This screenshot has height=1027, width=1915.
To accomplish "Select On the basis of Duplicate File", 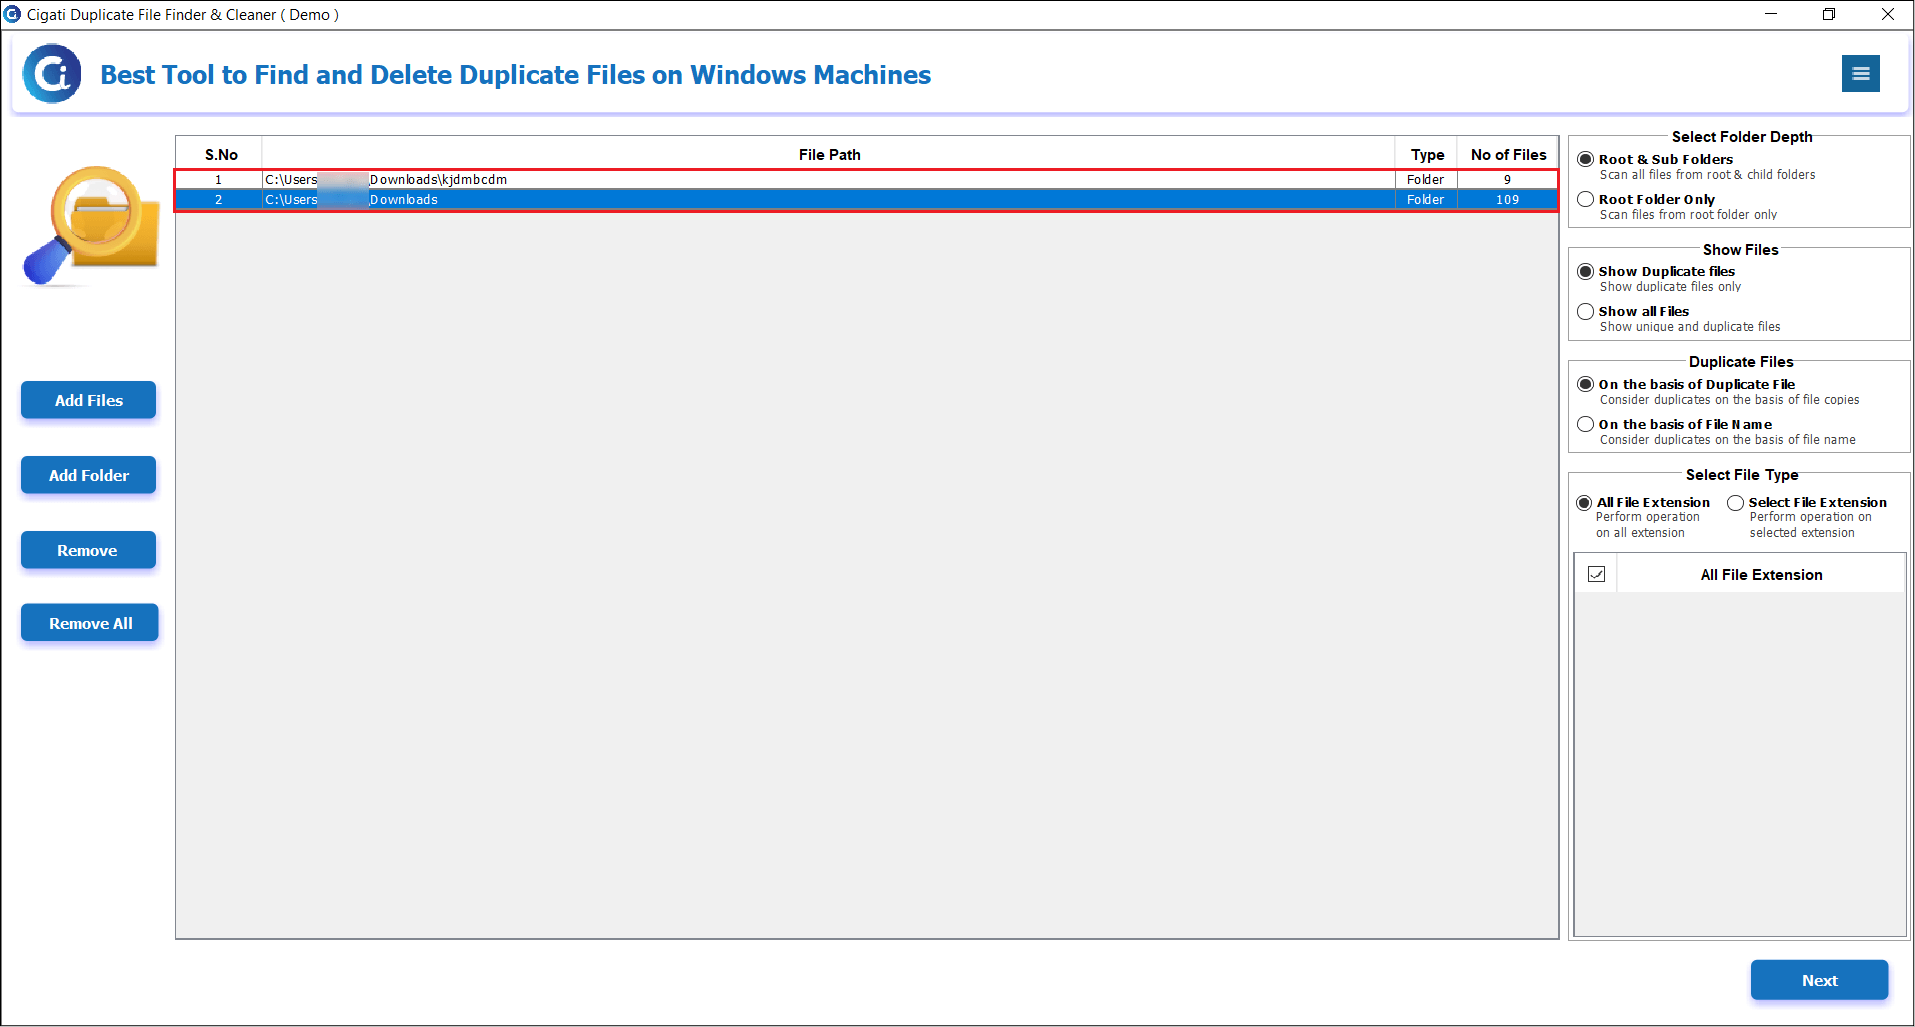I will pos(1585,384).
